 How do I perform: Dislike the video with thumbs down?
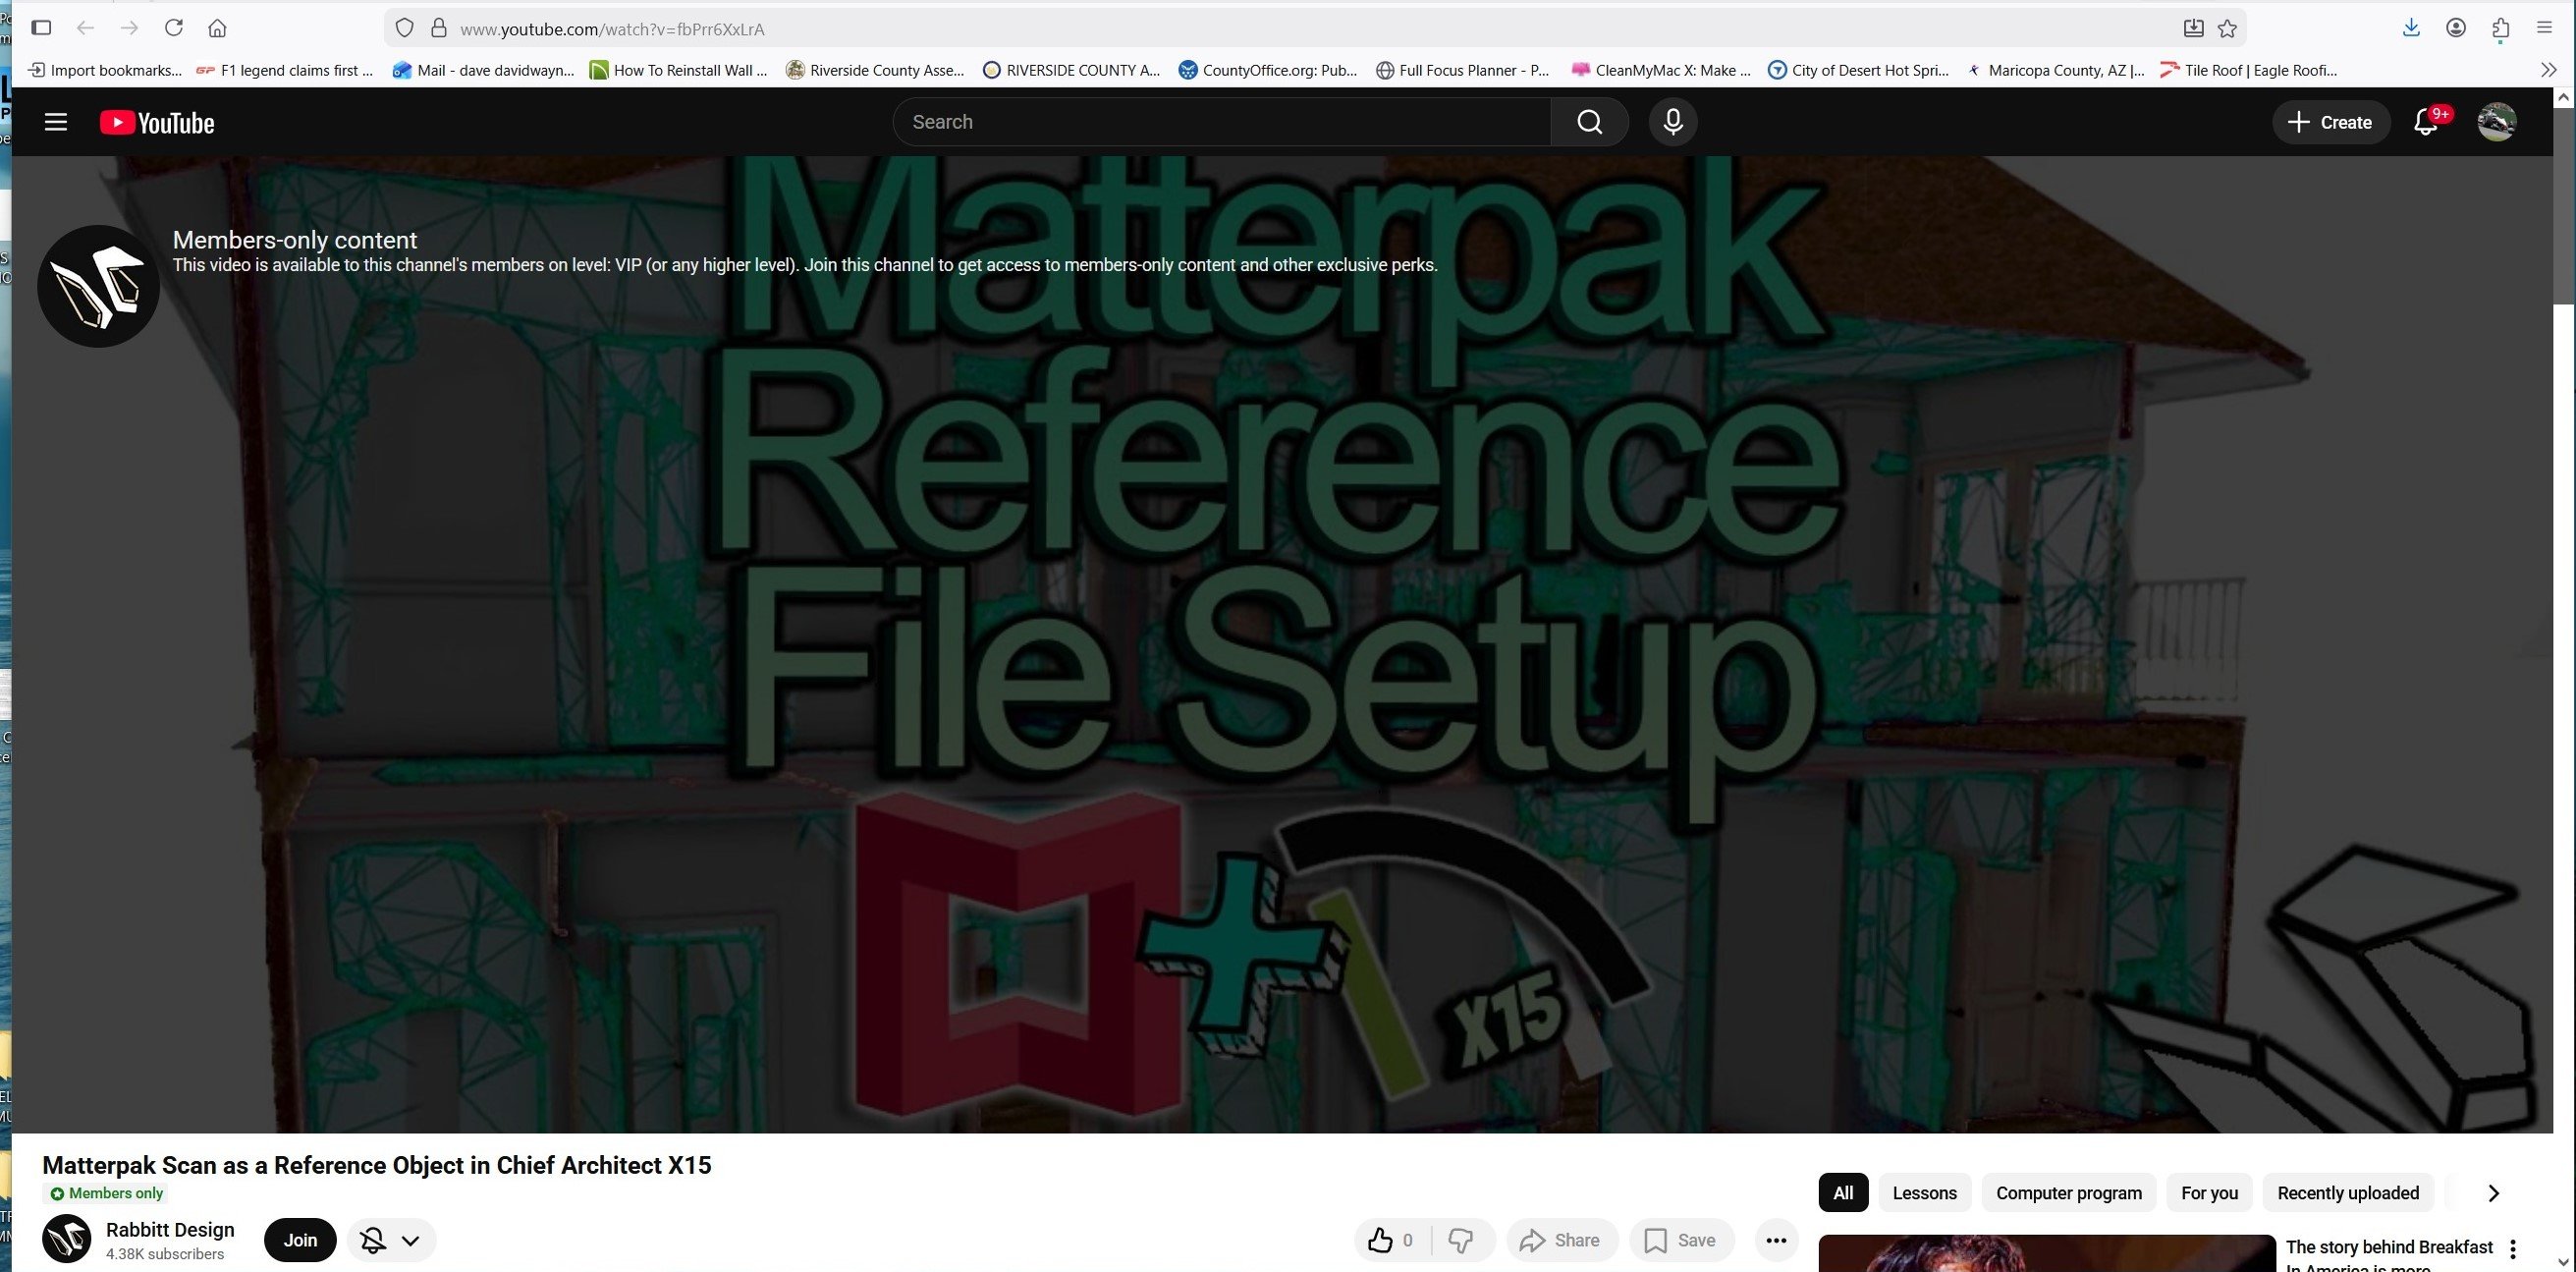(x=1460, y=1240)
